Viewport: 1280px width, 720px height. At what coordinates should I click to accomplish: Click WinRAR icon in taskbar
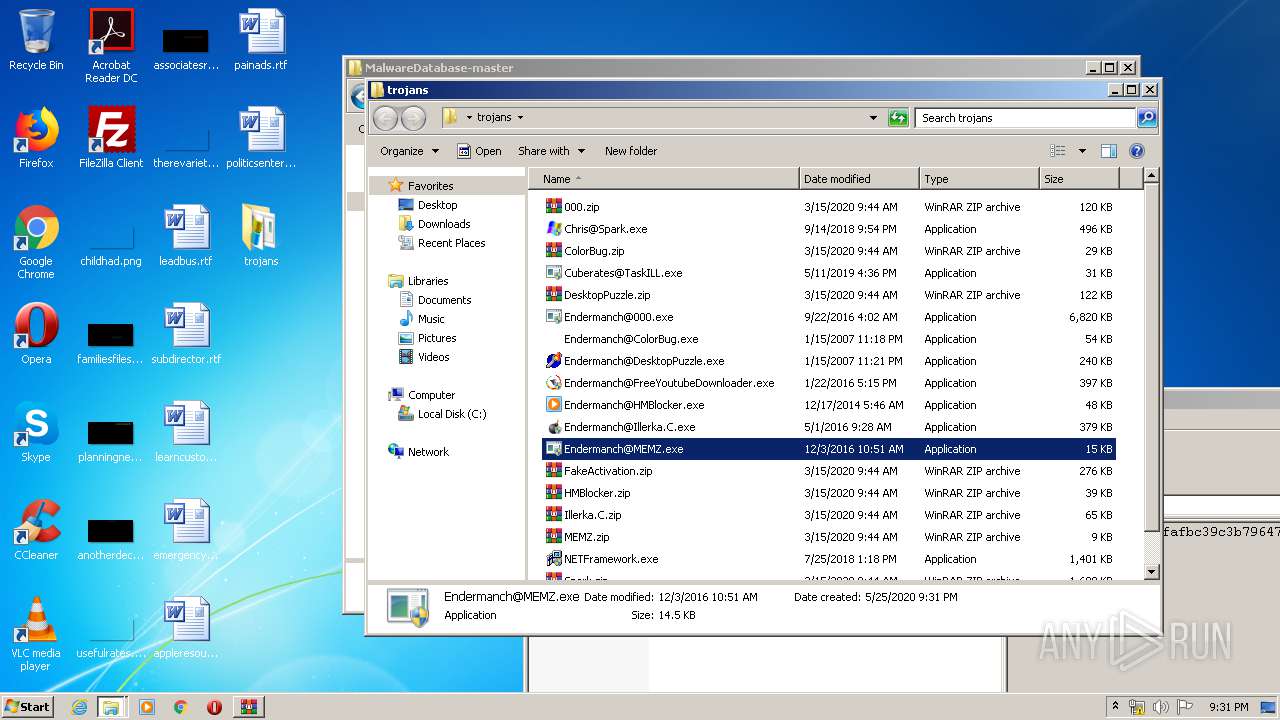[x=248, y=707]
